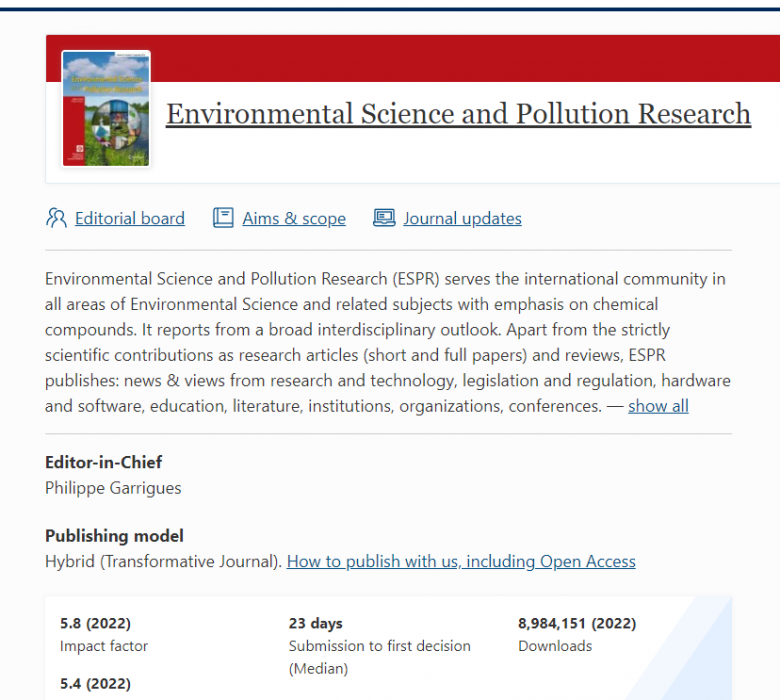Open the Aims & scope link

pyautogui.click(x=294, y=218)
